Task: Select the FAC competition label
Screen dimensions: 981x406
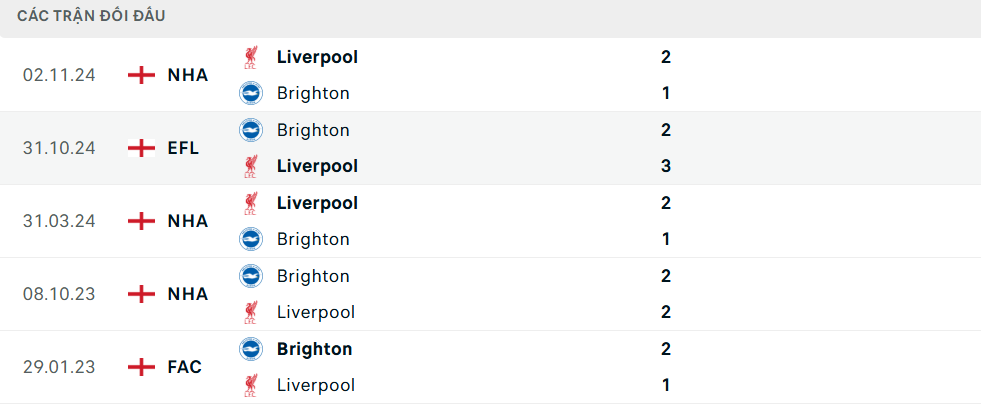Action: (185, 367)
